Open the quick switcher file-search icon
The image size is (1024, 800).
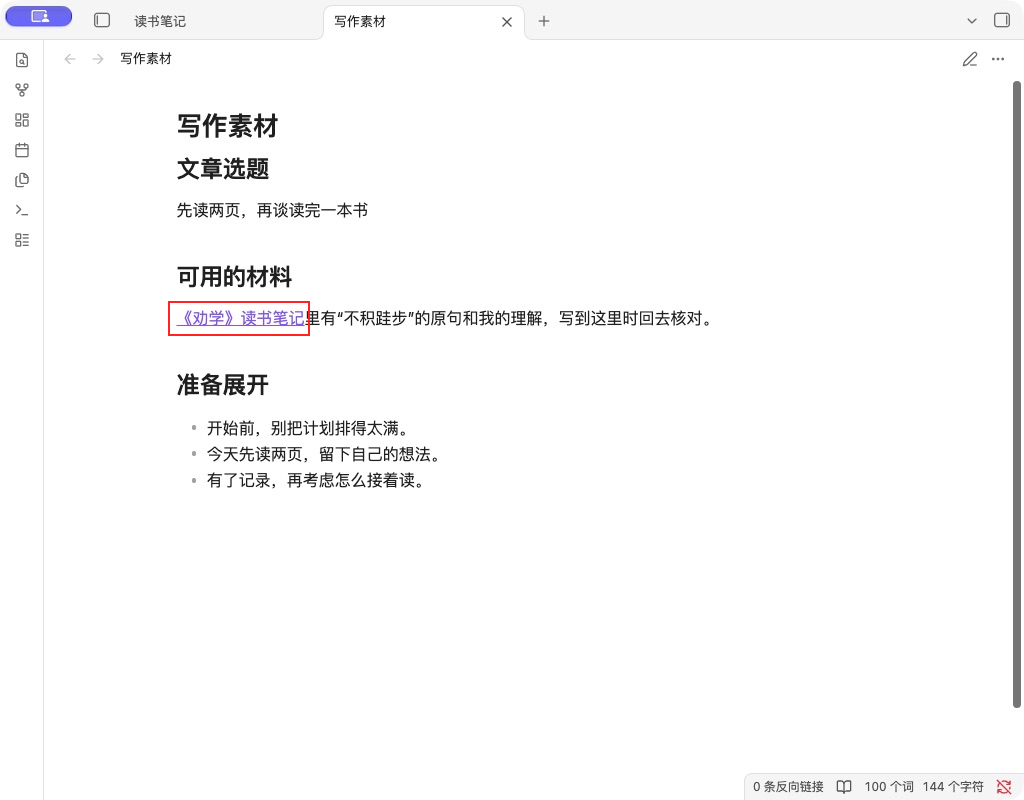(22, 60)
